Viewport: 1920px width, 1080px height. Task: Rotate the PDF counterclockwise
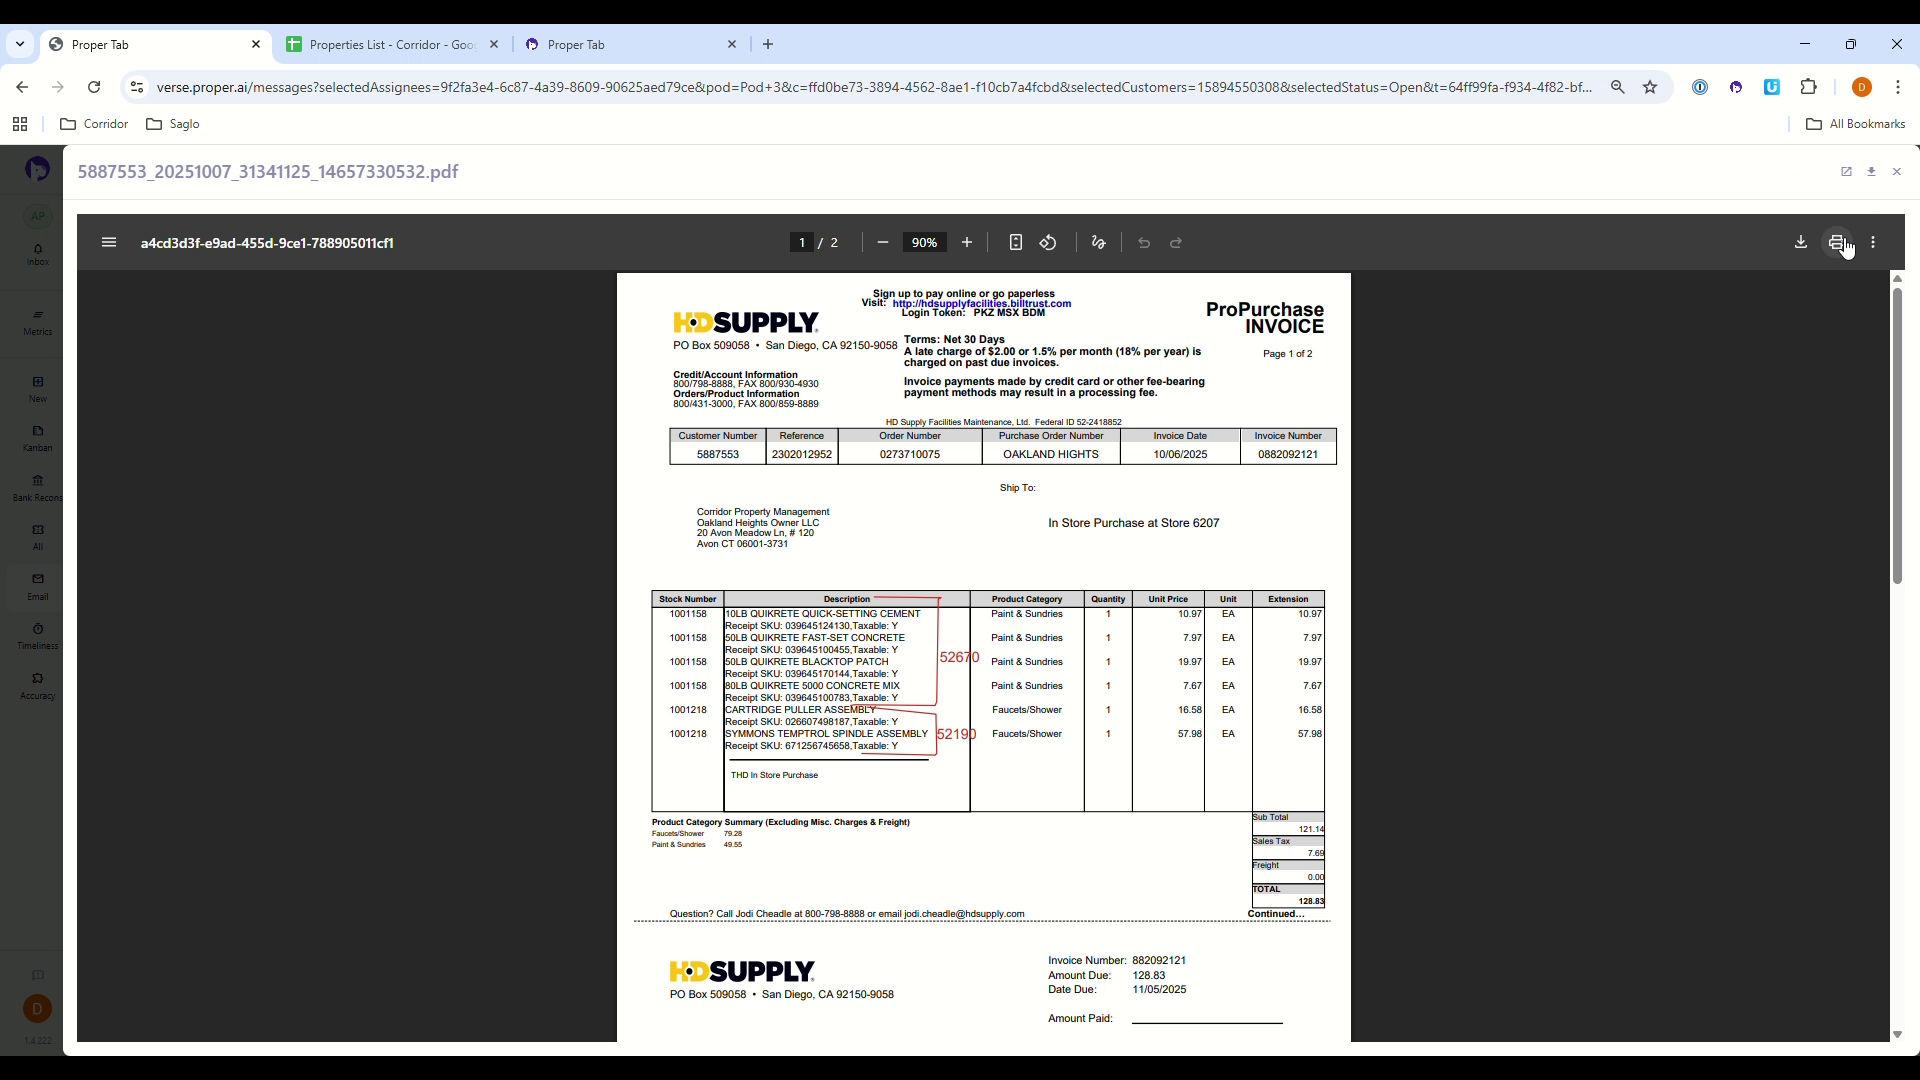1048,243
